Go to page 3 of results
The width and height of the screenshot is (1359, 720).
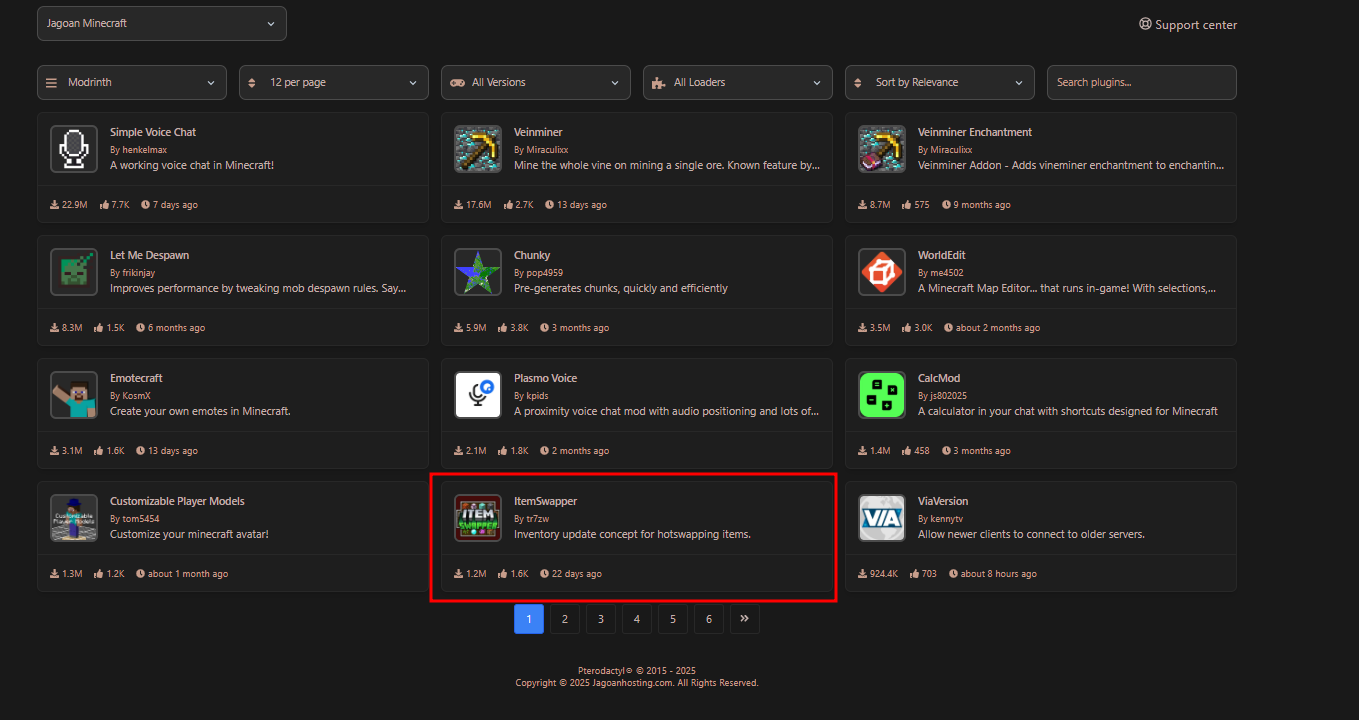(601, 619)
